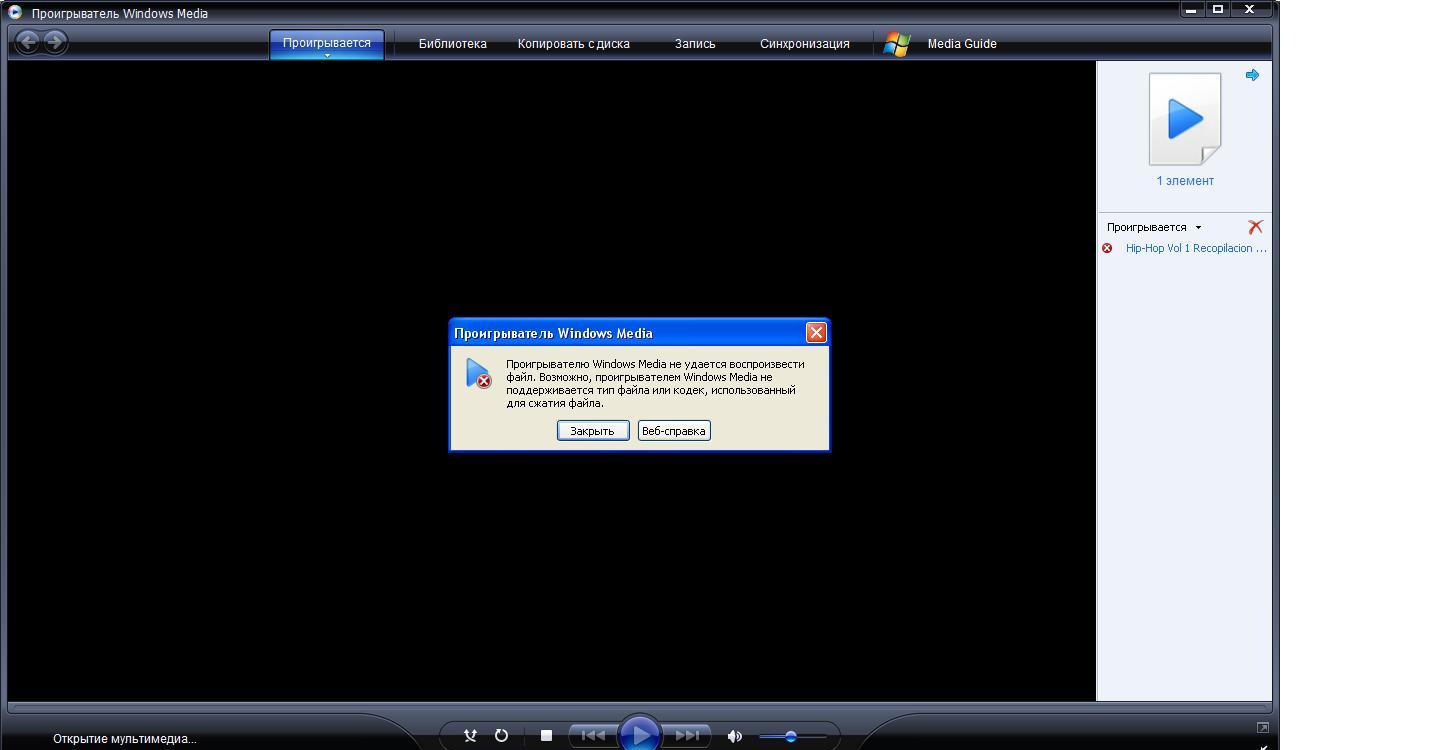Click the blue arrow to hide list pane
1440x750 pixels.
coord(1252,75)
